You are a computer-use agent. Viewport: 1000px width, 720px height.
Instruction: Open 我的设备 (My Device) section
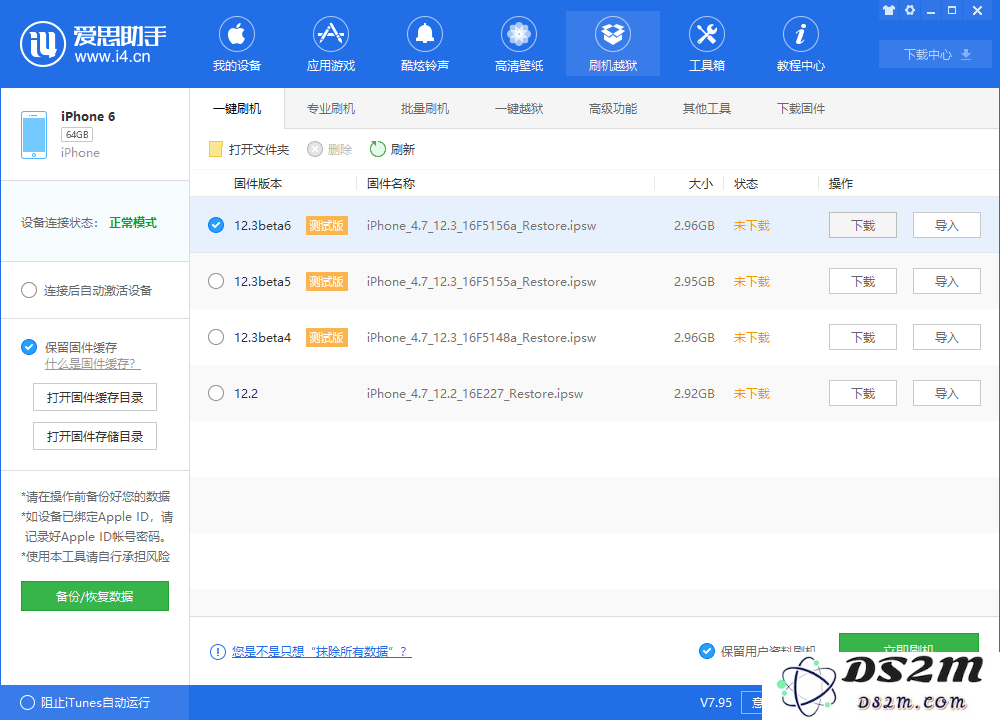pos(237,44)
